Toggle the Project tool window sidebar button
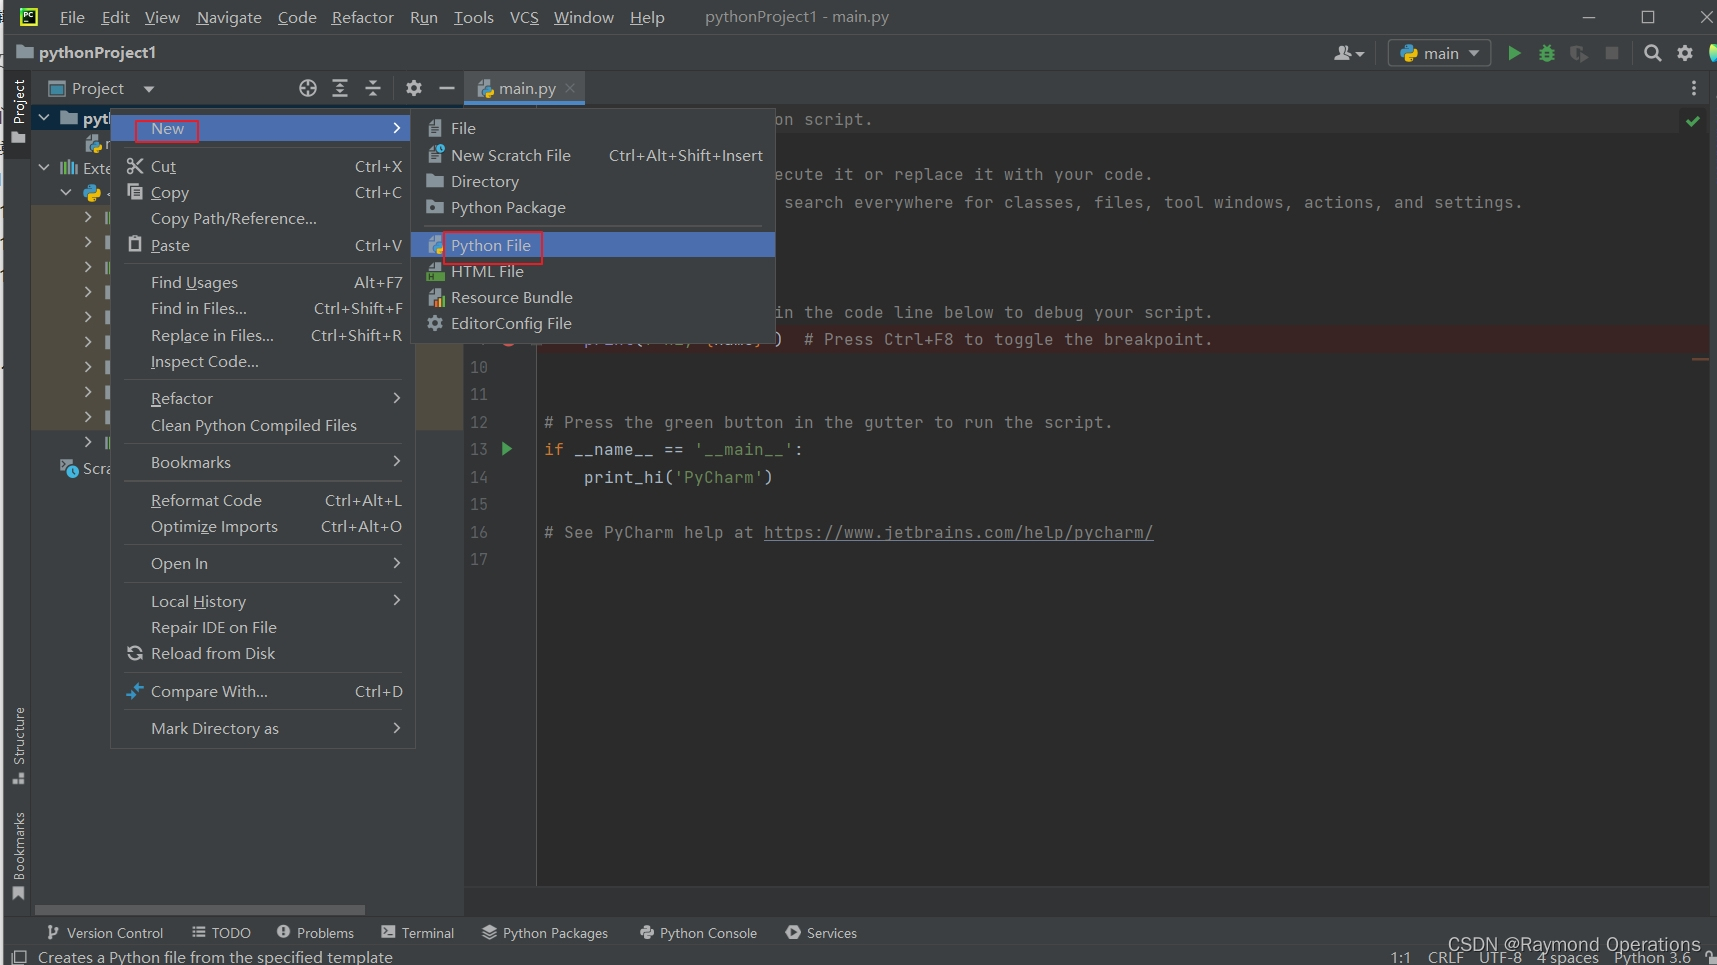 18,110
